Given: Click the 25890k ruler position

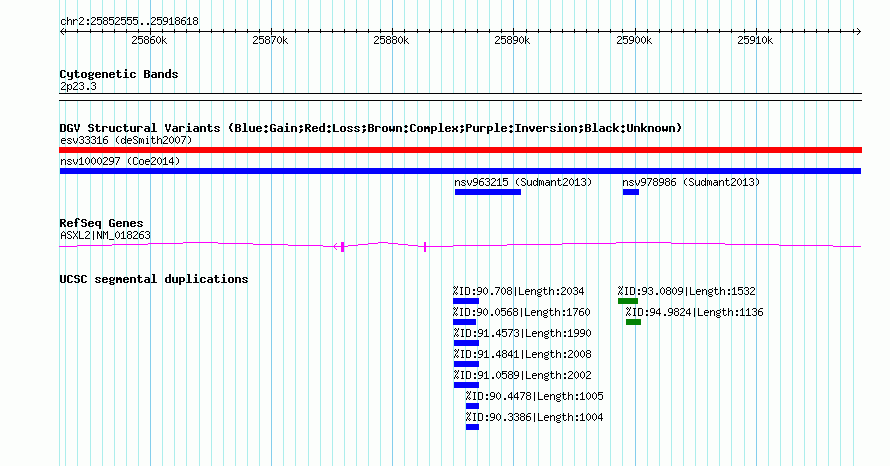Looking at the screenshot, I should coord(512,40).
